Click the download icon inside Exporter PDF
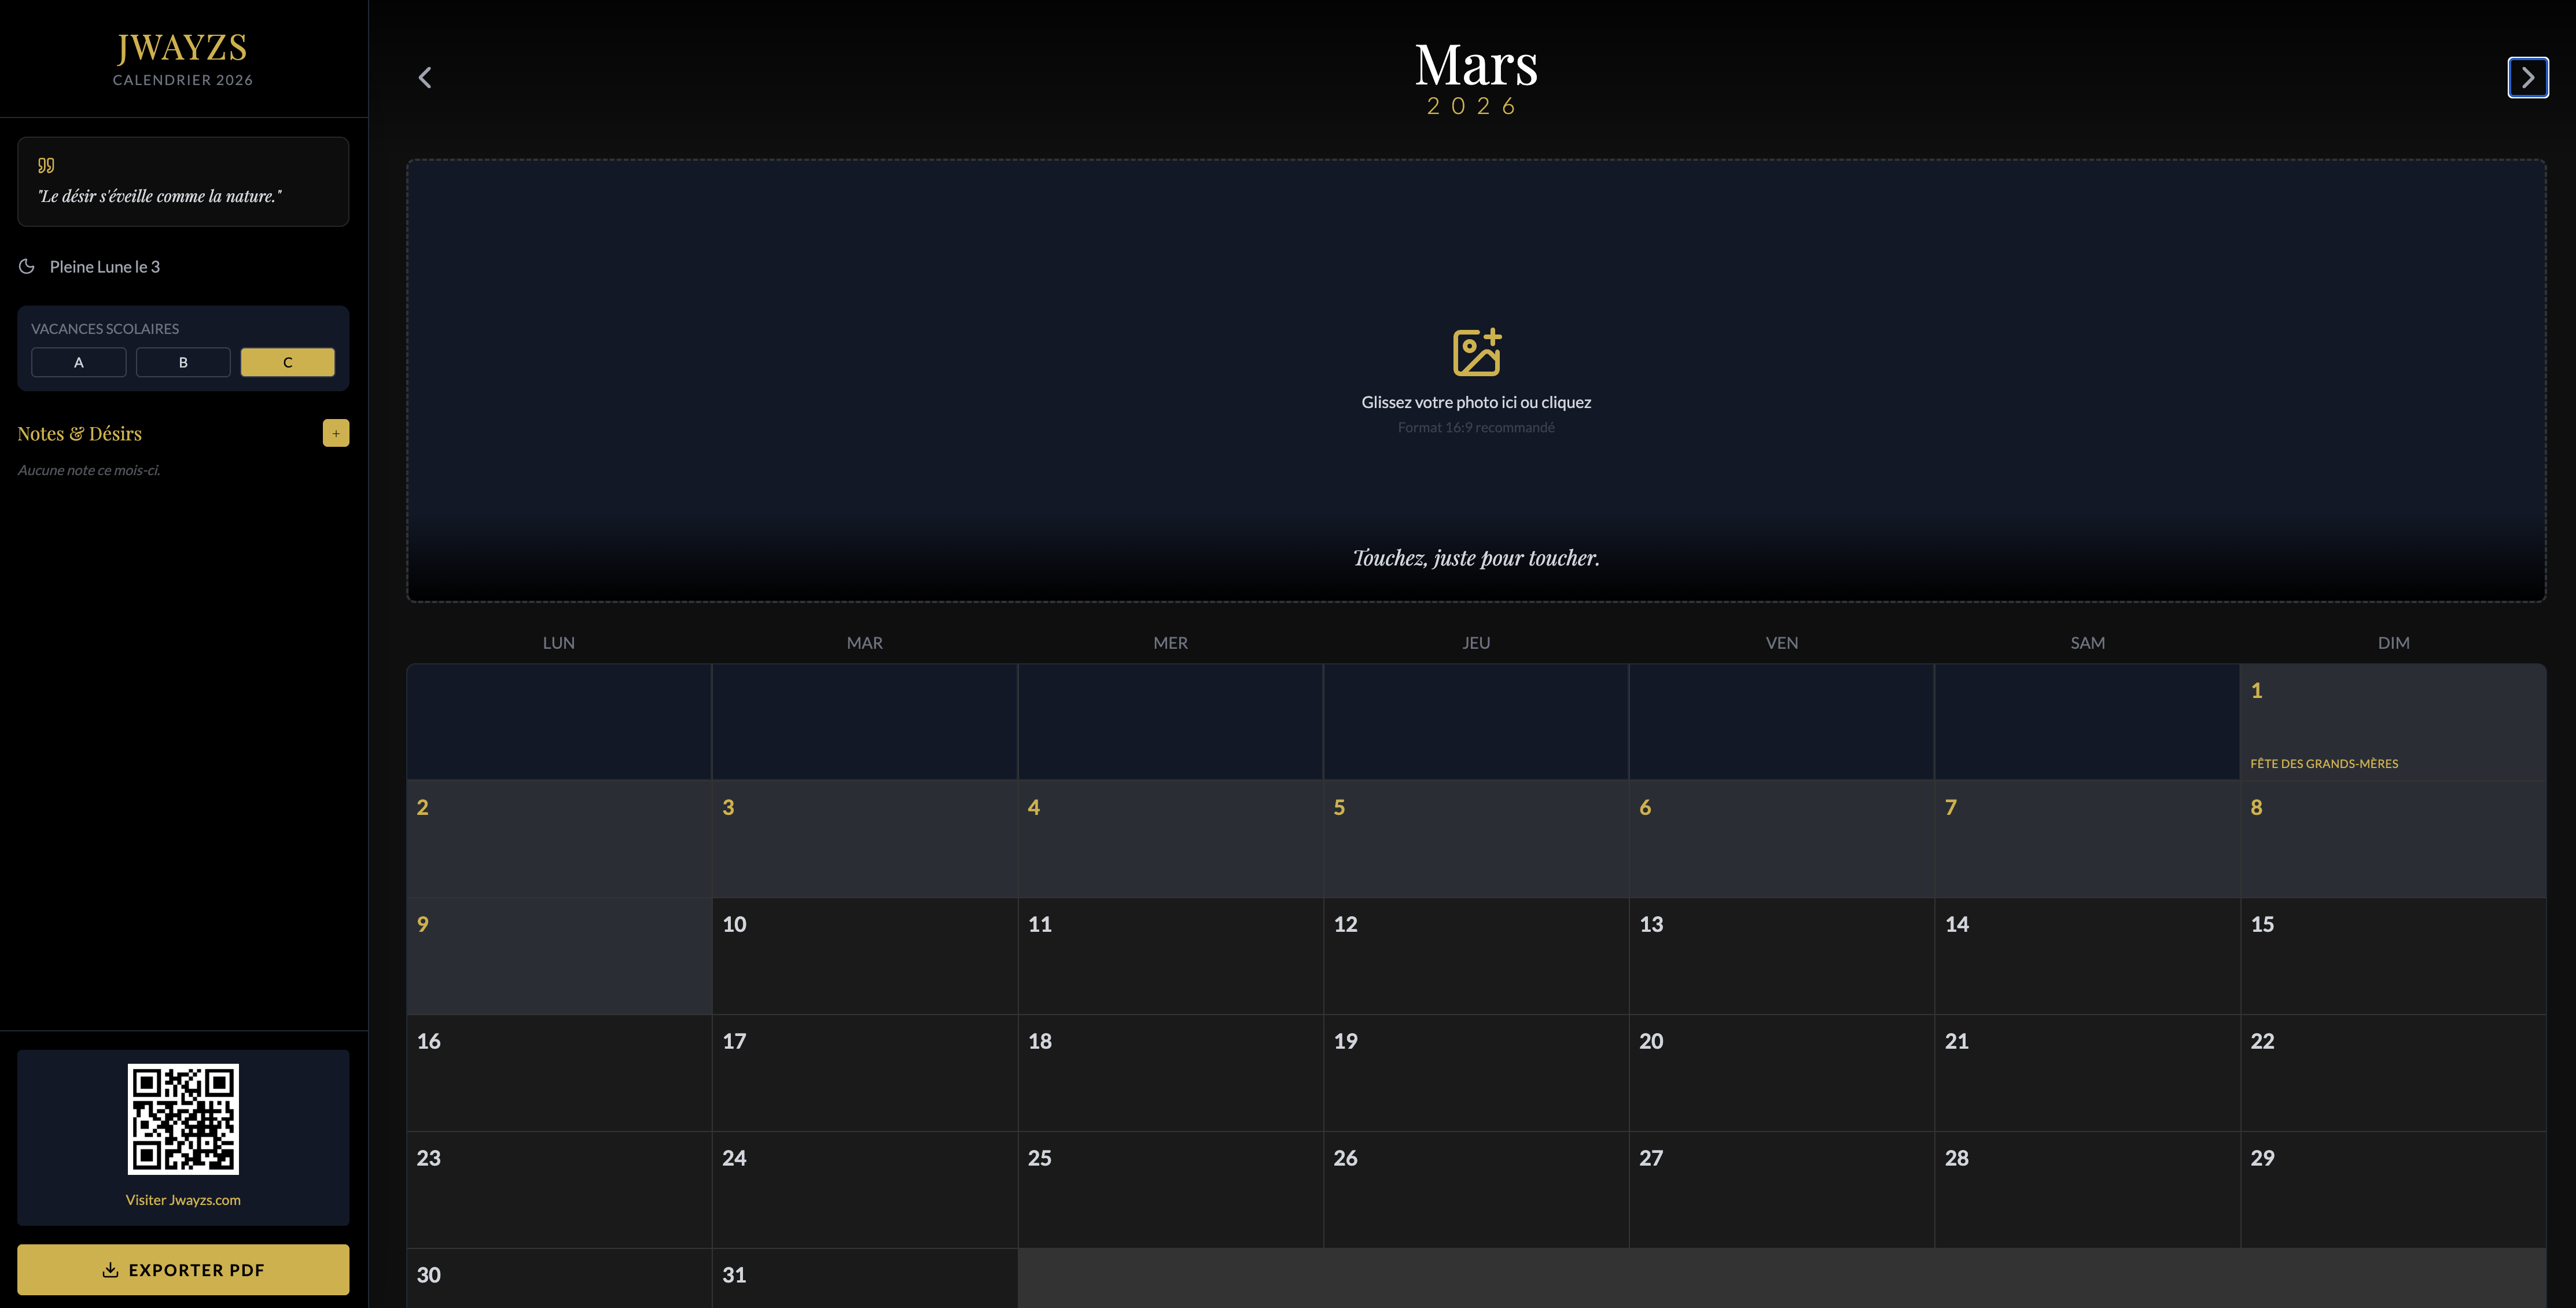 click(x=109, y=1269)
